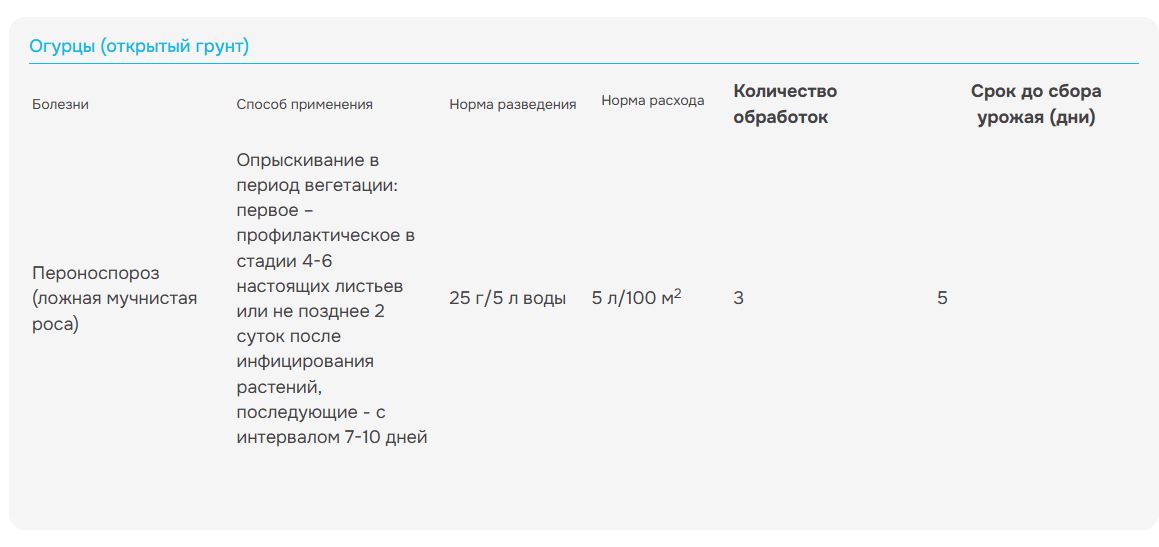Click the Норма разведения column header
The image size is (1159, 547).
[x=513, y=104]
